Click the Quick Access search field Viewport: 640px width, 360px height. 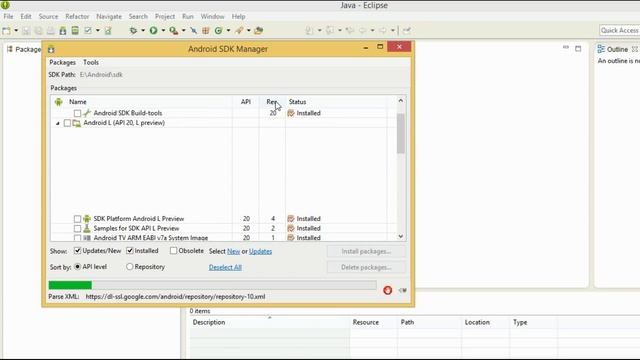[620, 31]
